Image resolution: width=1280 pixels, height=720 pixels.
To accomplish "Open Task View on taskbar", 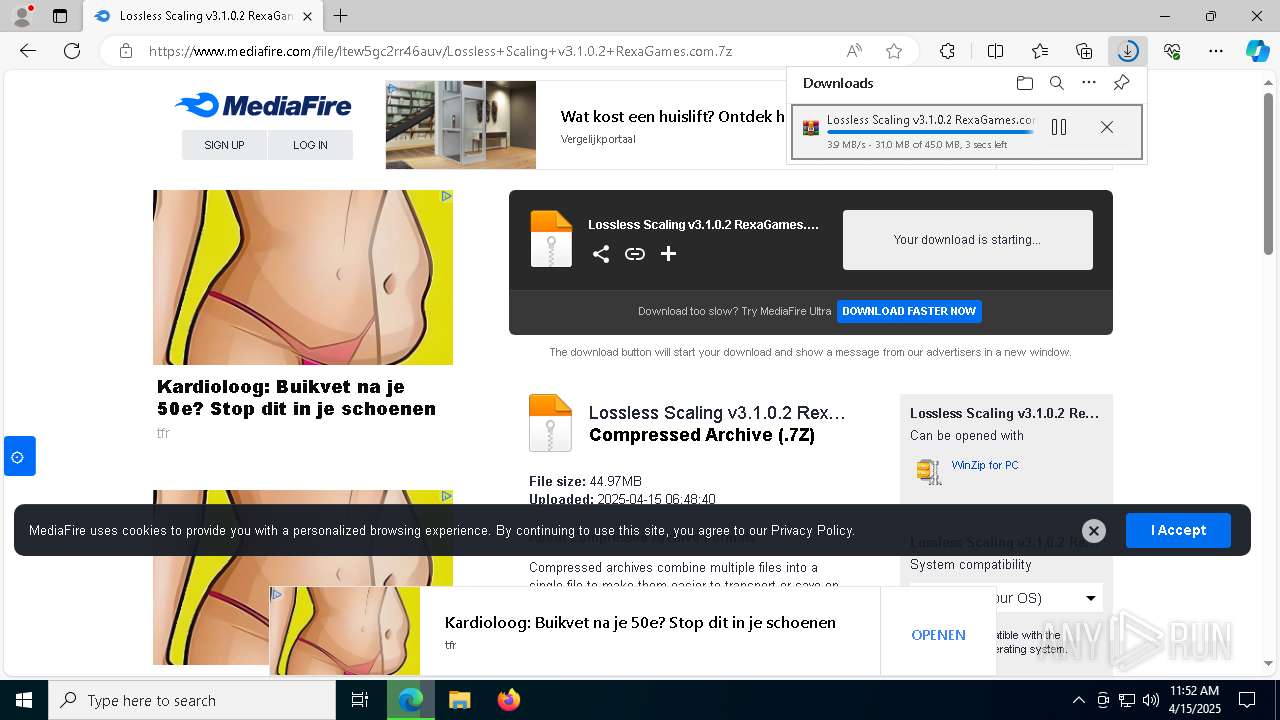I will pos(360,700).
